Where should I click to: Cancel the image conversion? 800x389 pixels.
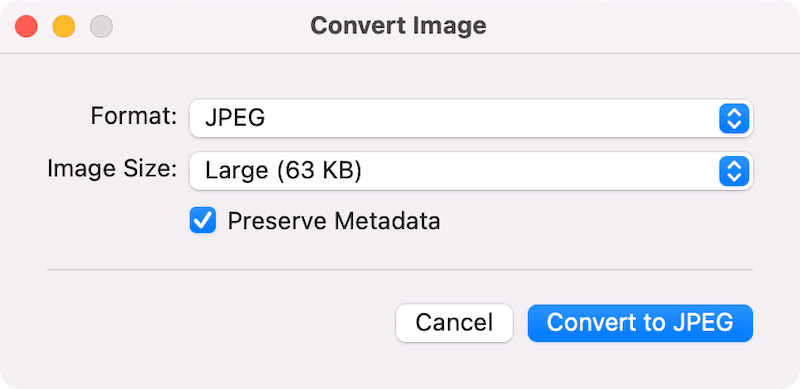pos(454,323)
